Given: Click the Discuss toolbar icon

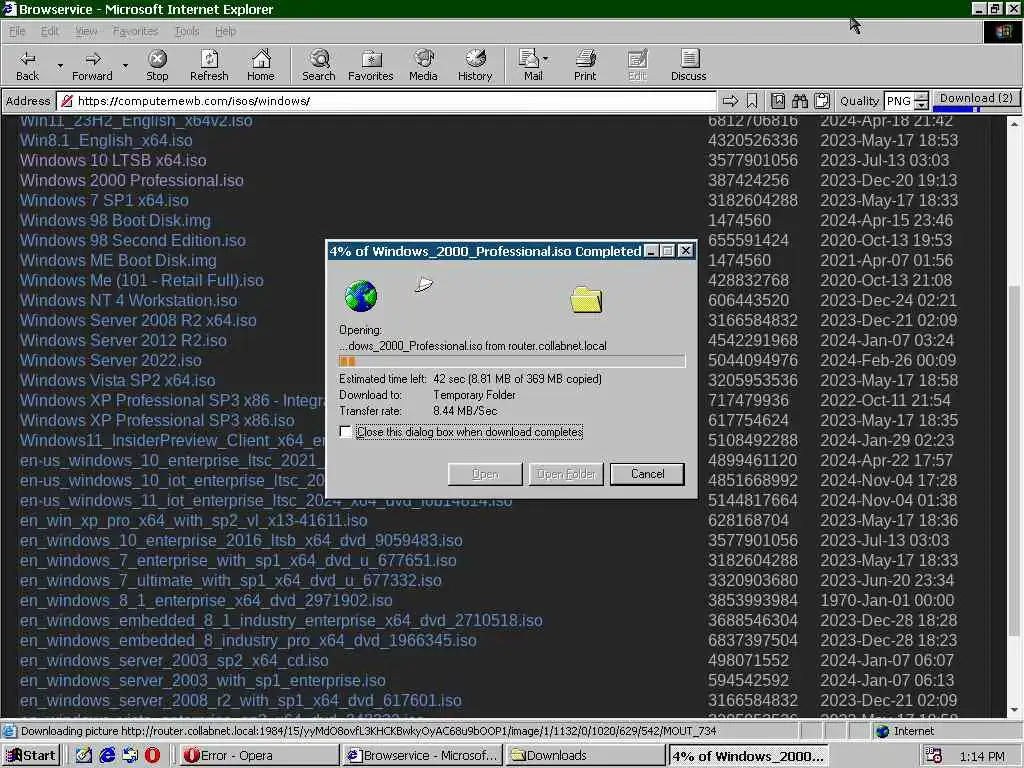Looking at the screenshot, I should (x=688, y=65).
